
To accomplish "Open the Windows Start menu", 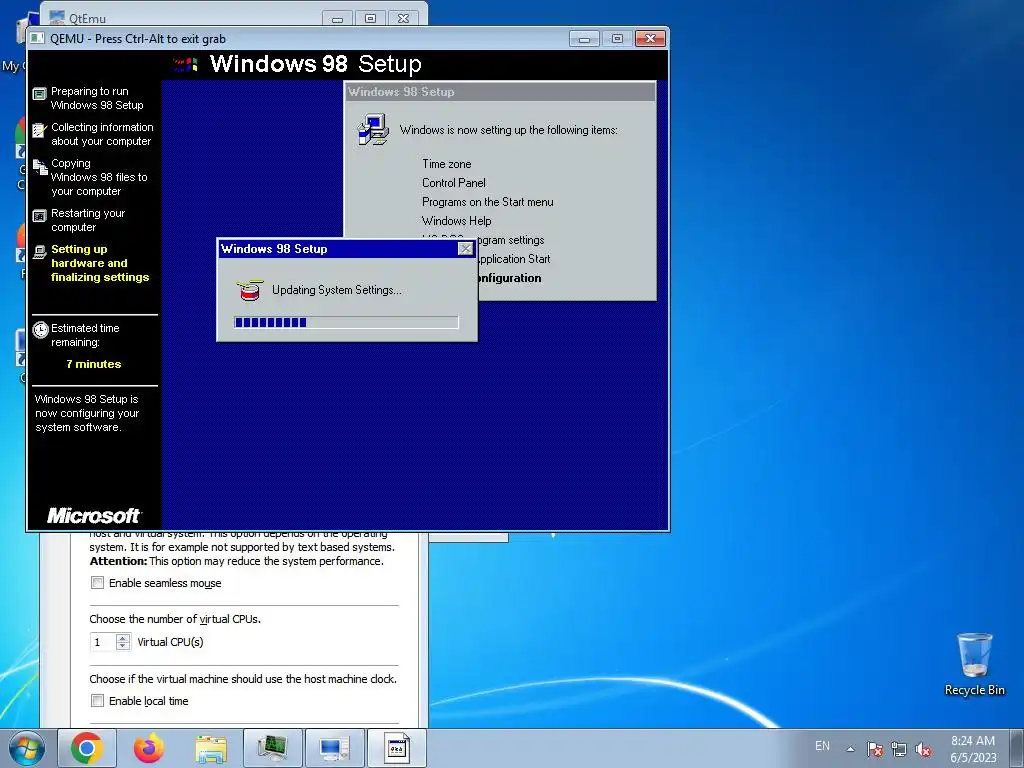I will click(26, 748).
